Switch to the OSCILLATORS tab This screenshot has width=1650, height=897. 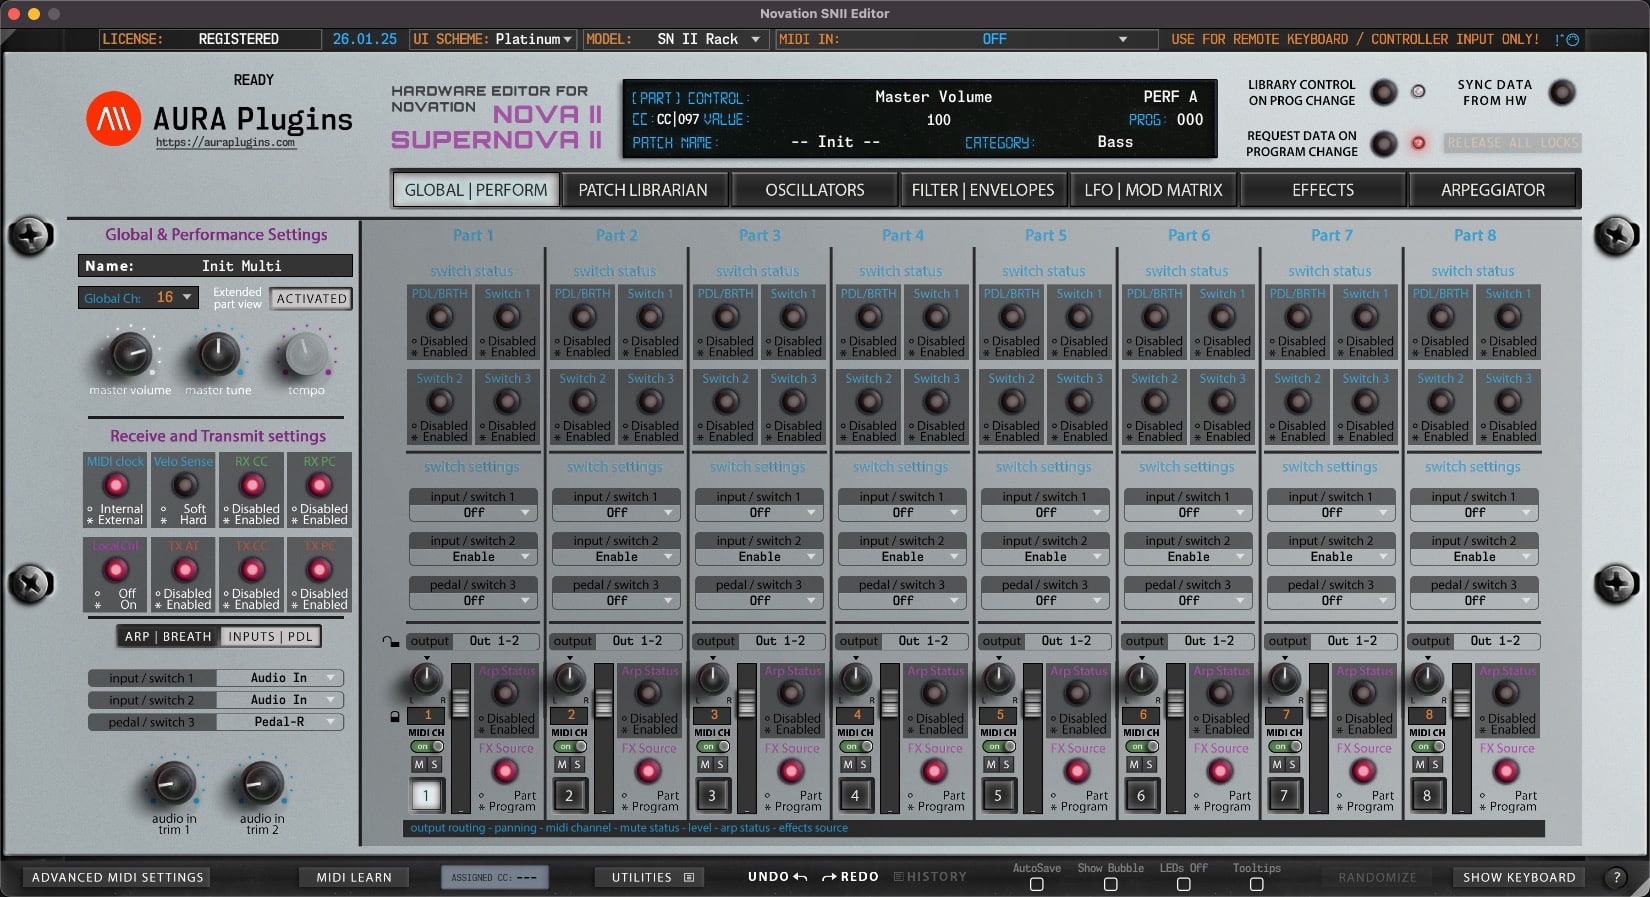click(x=814, y=190)
